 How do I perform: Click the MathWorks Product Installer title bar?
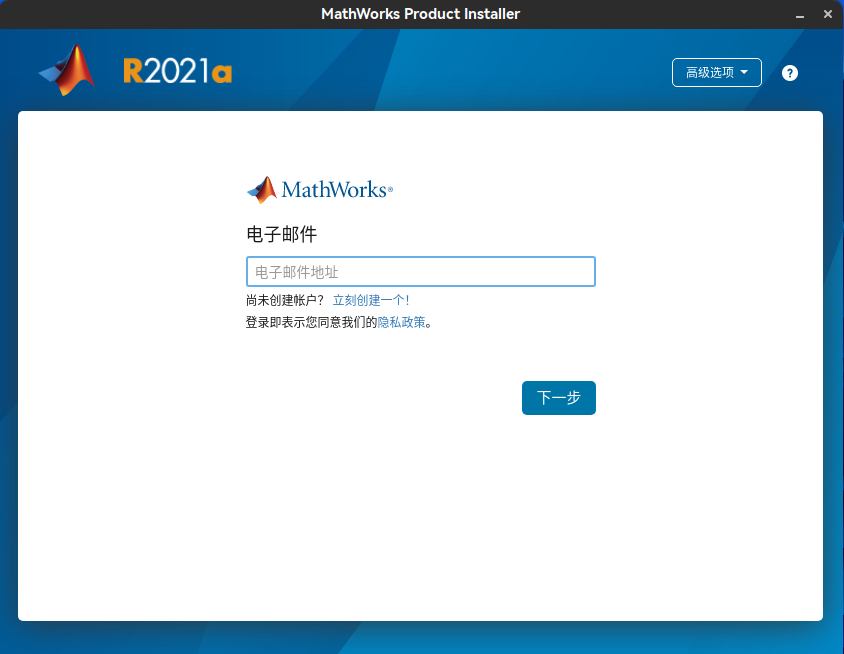tap(420, 14)
